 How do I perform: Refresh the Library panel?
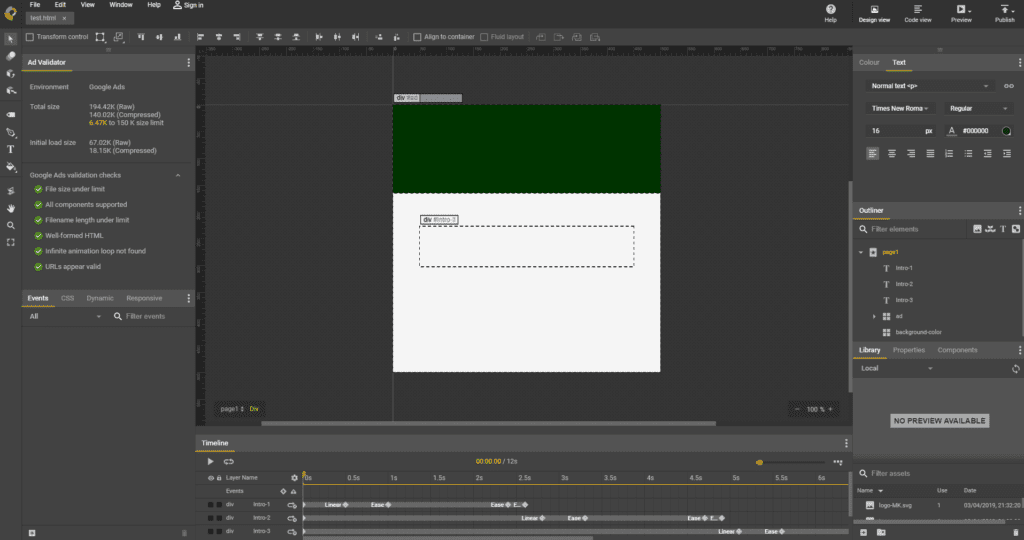click(1016, 369)
